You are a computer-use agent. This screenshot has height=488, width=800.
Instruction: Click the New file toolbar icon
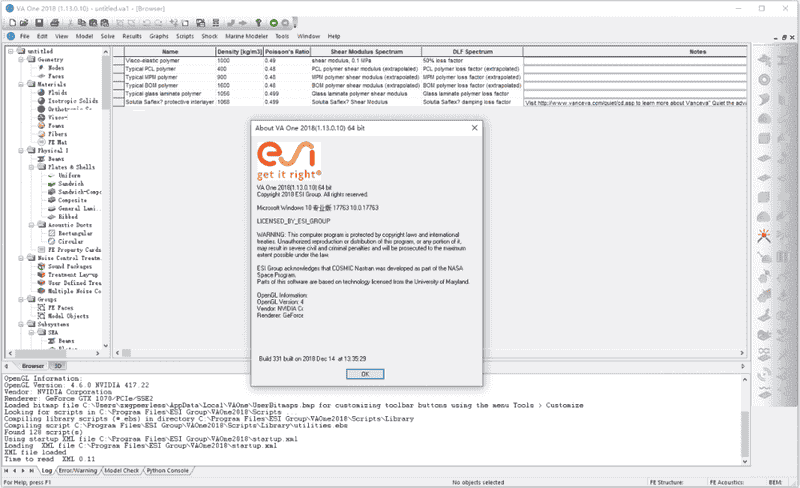click(x=12, y=23)
